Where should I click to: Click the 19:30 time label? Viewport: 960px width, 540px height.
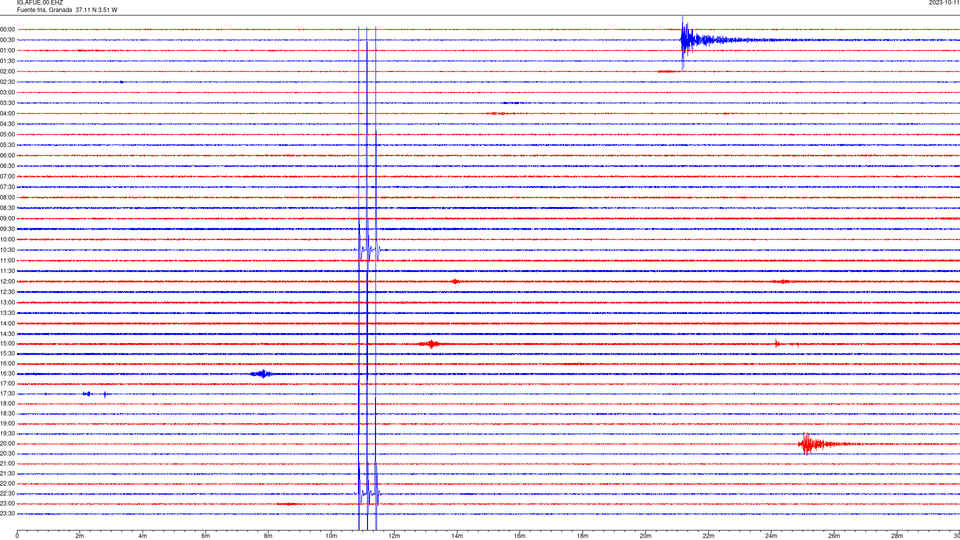click(7, 433)
